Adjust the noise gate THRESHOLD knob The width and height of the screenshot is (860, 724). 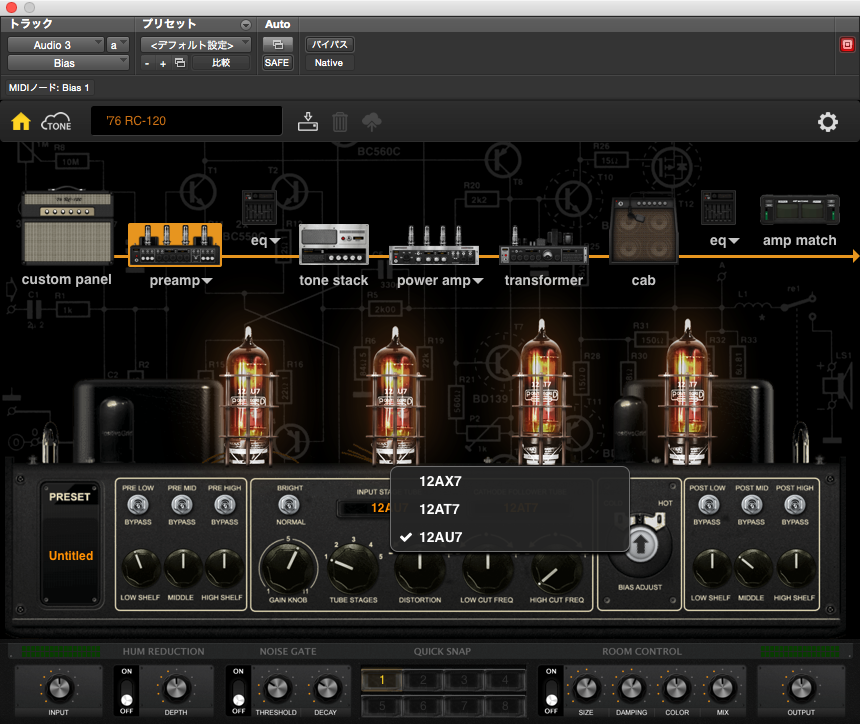click(x=276, y=688)
